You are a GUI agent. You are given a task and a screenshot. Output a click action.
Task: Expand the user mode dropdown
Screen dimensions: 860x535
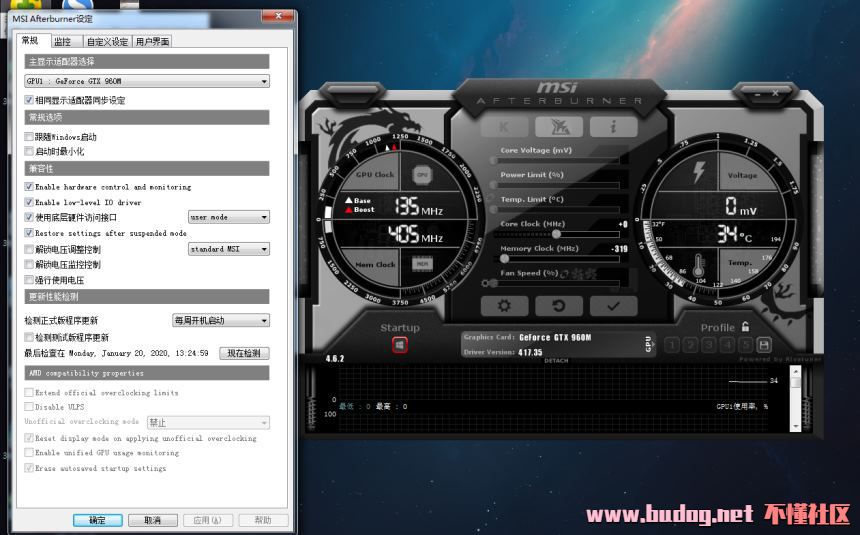[229, 217]
